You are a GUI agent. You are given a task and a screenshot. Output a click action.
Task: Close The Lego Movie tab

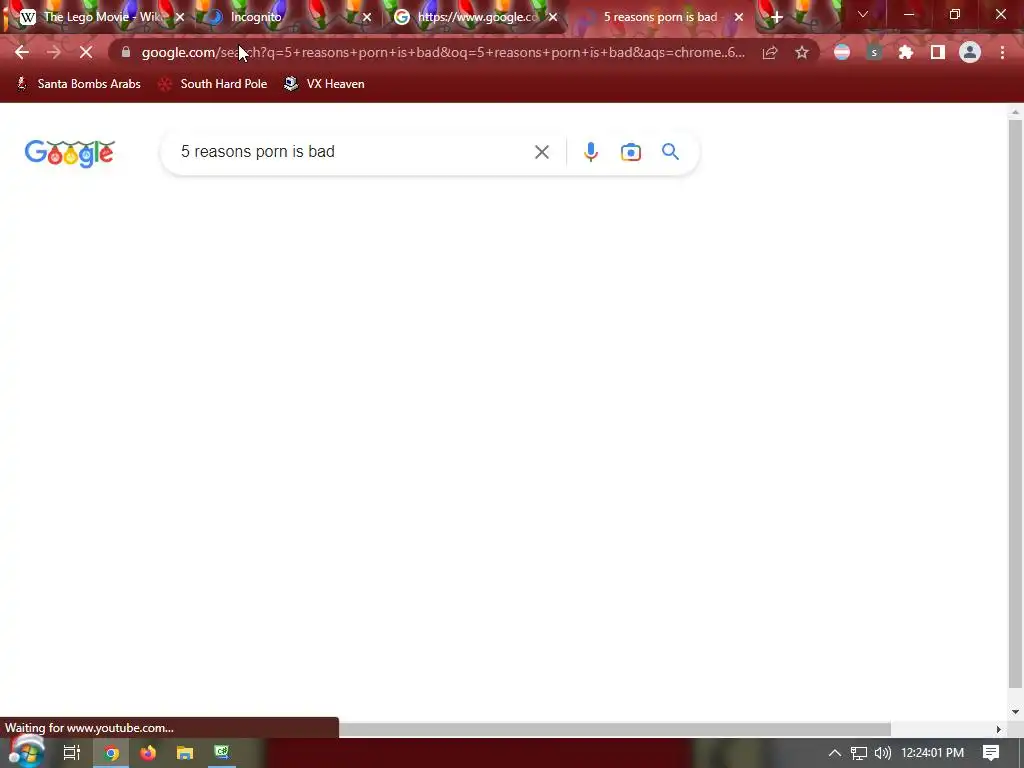(180, 17)
